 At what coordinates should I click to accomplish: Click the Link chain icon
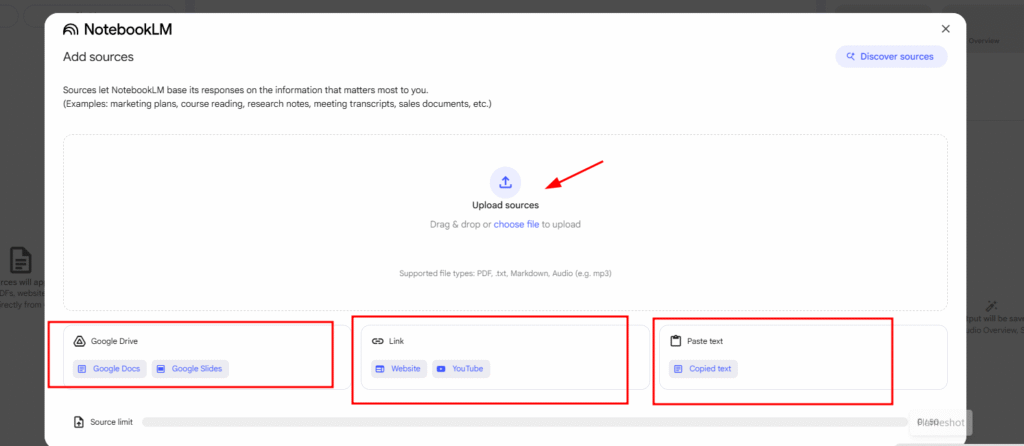377,341
